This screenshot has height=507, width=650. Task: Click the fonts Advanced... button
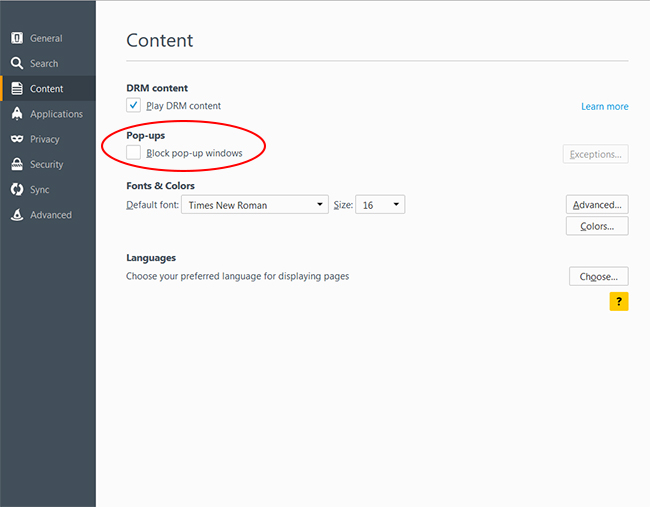(x=597, y=204)
